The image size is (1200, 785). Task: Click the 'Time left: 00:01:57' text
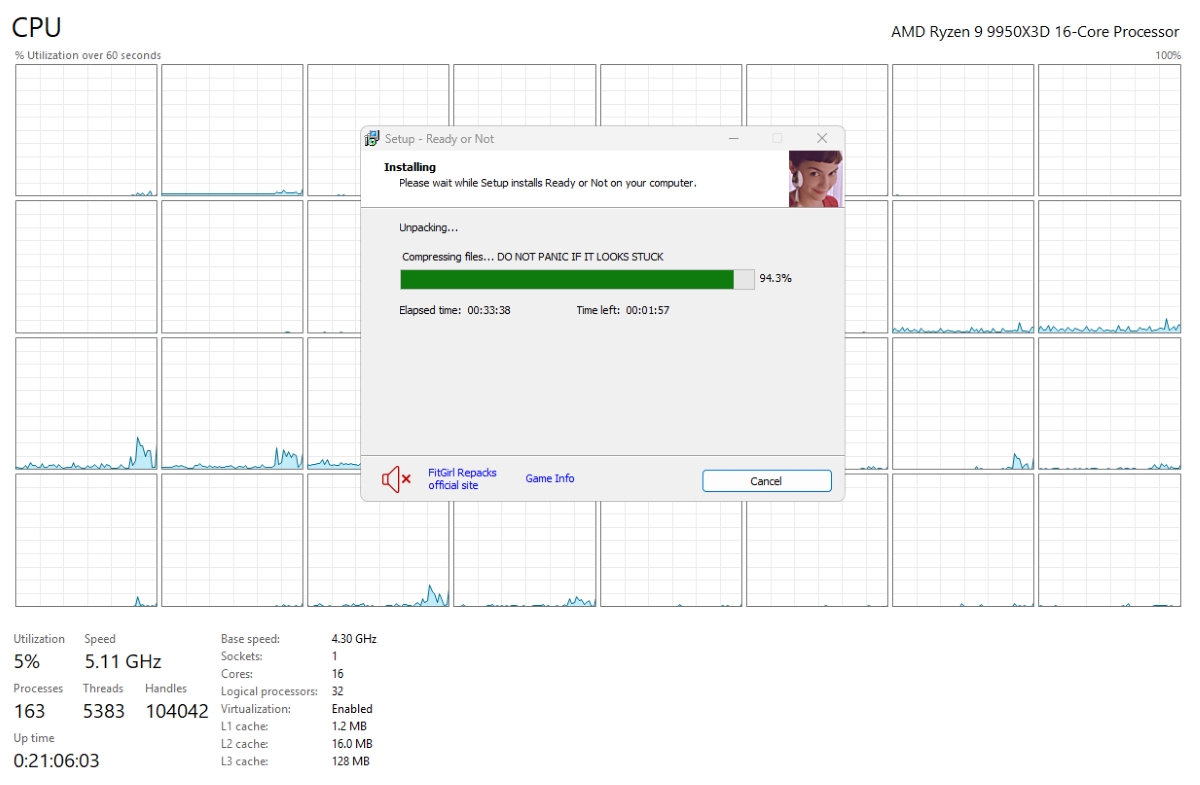[623, 310]
